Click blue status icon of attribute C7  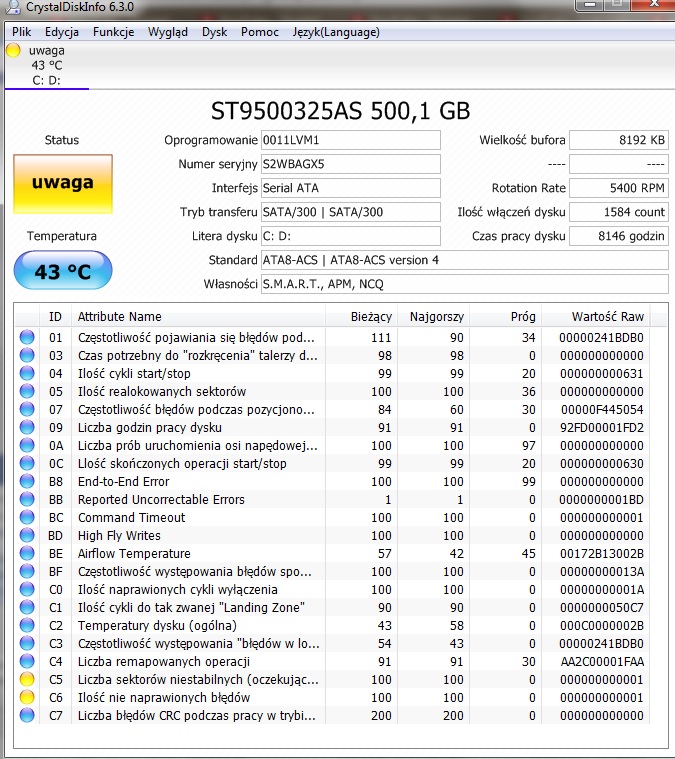point(27,715)
